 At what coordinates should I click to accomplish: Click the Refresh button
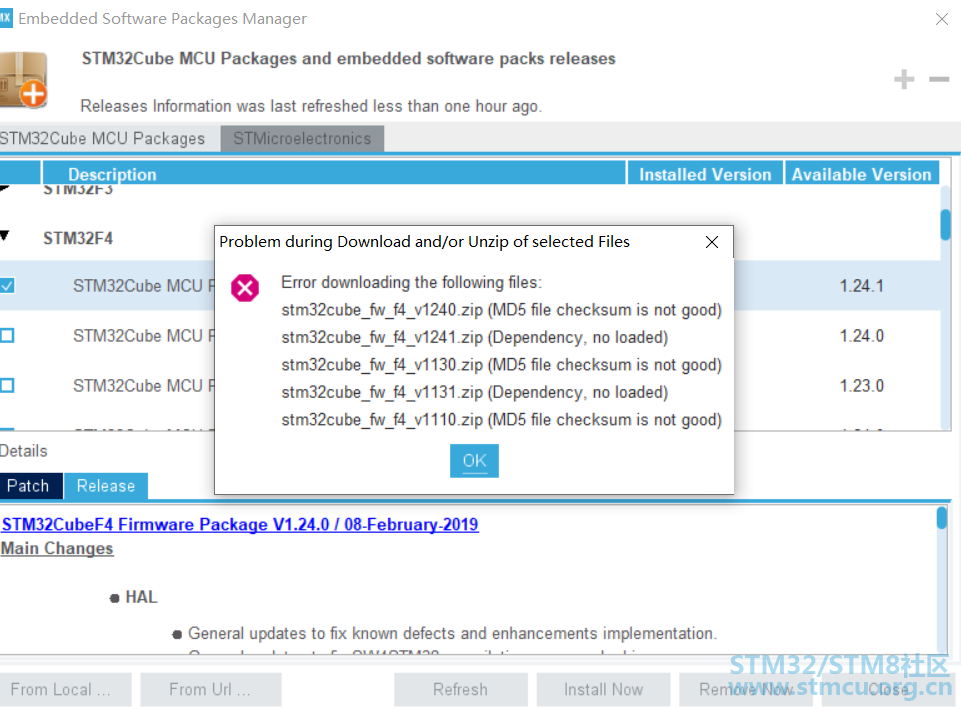coord(460,690)
